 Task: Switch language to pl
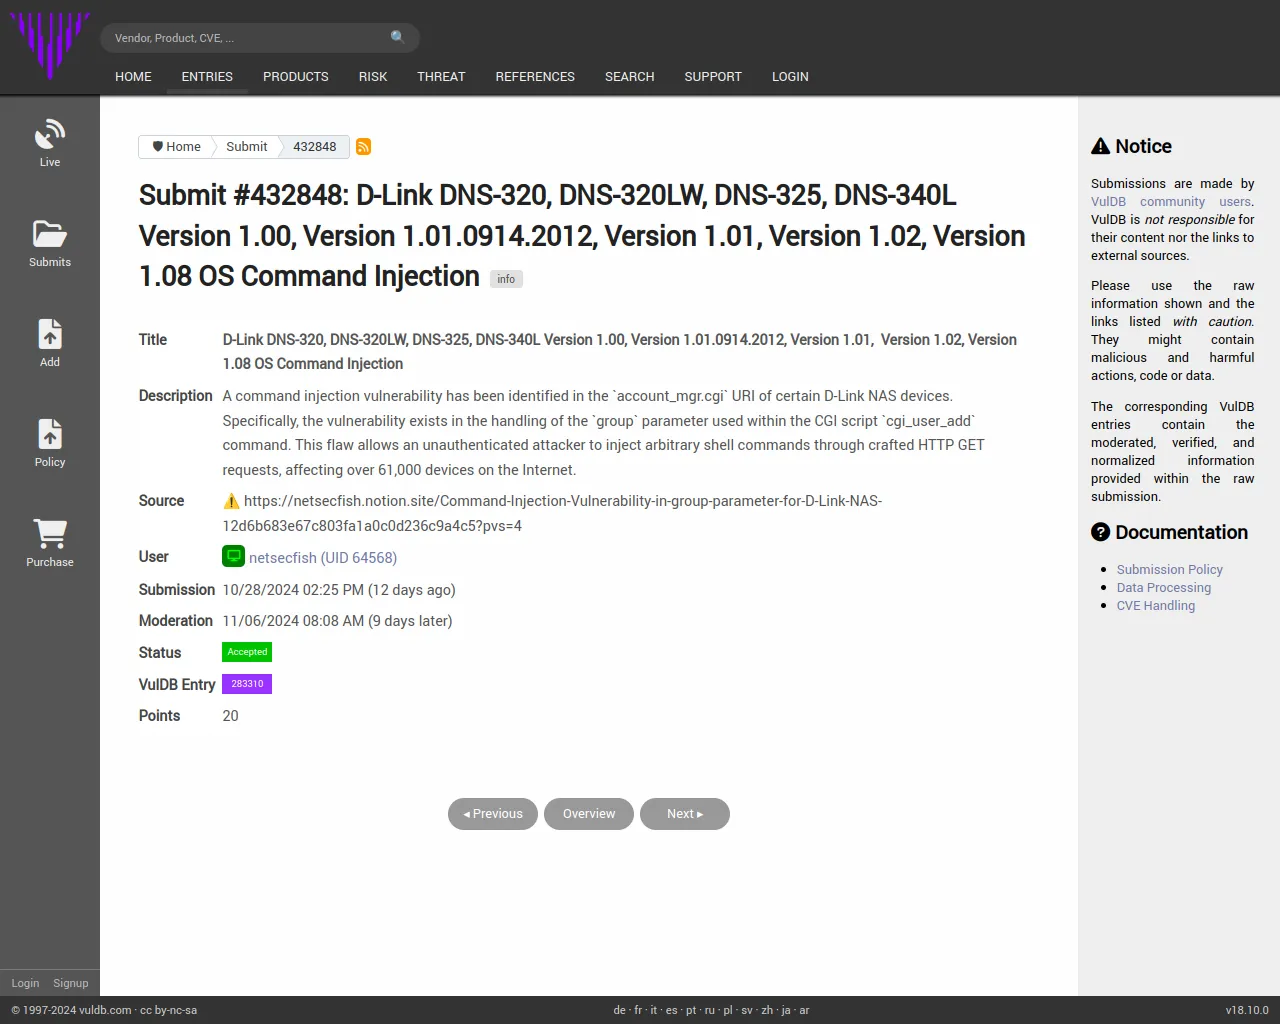point(728,1010)
